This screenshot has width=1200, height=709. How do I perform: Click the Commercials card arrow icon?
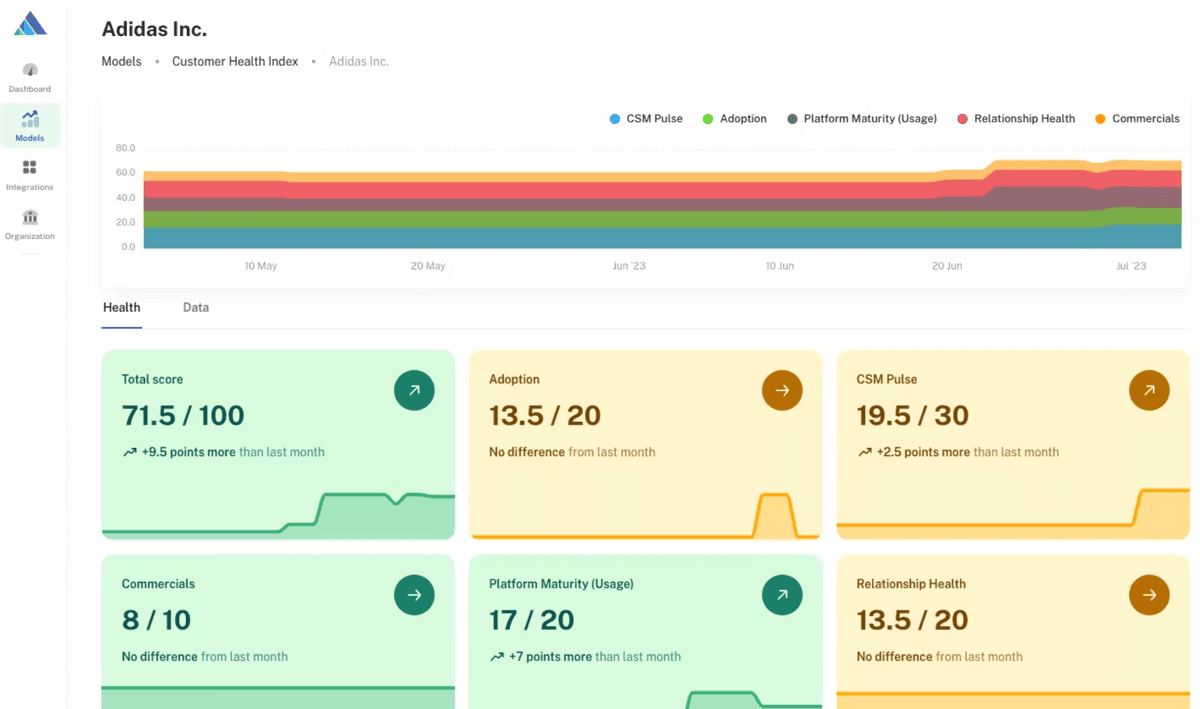(x=414, y=595)
